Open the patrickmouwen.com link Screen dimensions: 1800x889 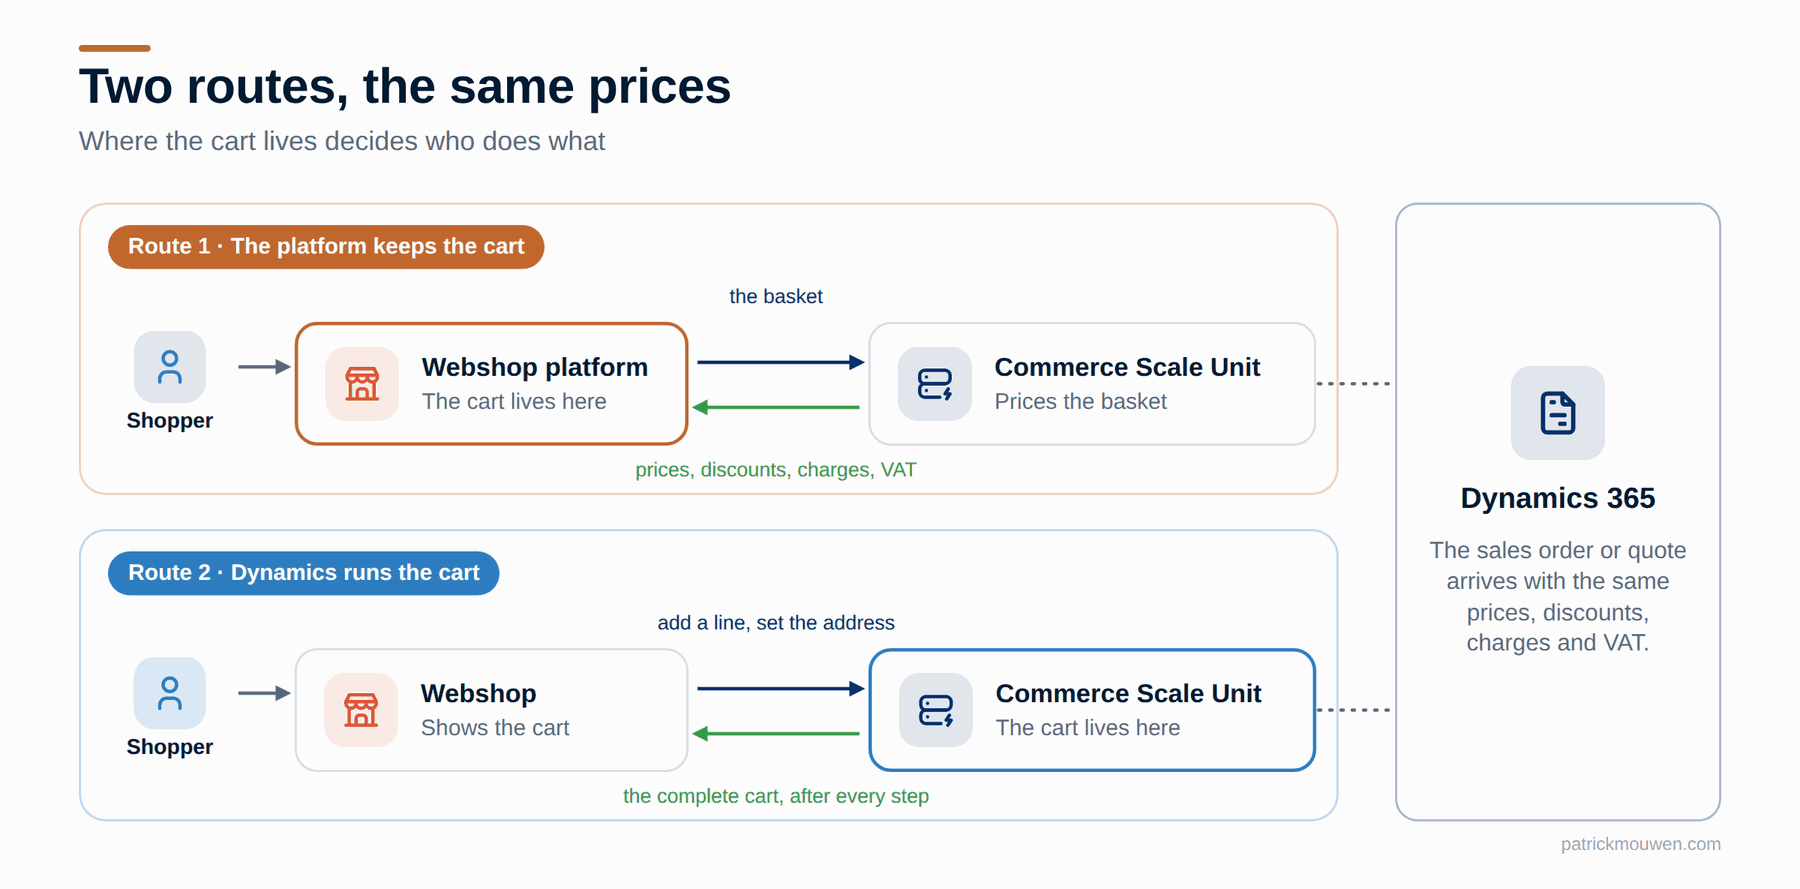click(1641, 844)
